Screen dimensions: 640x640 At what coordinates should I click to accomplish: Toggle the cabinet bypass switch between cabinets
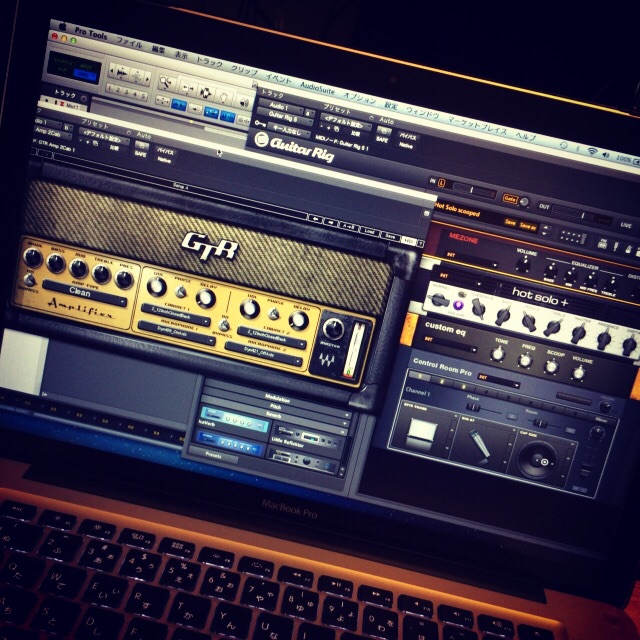click(224, 325)
